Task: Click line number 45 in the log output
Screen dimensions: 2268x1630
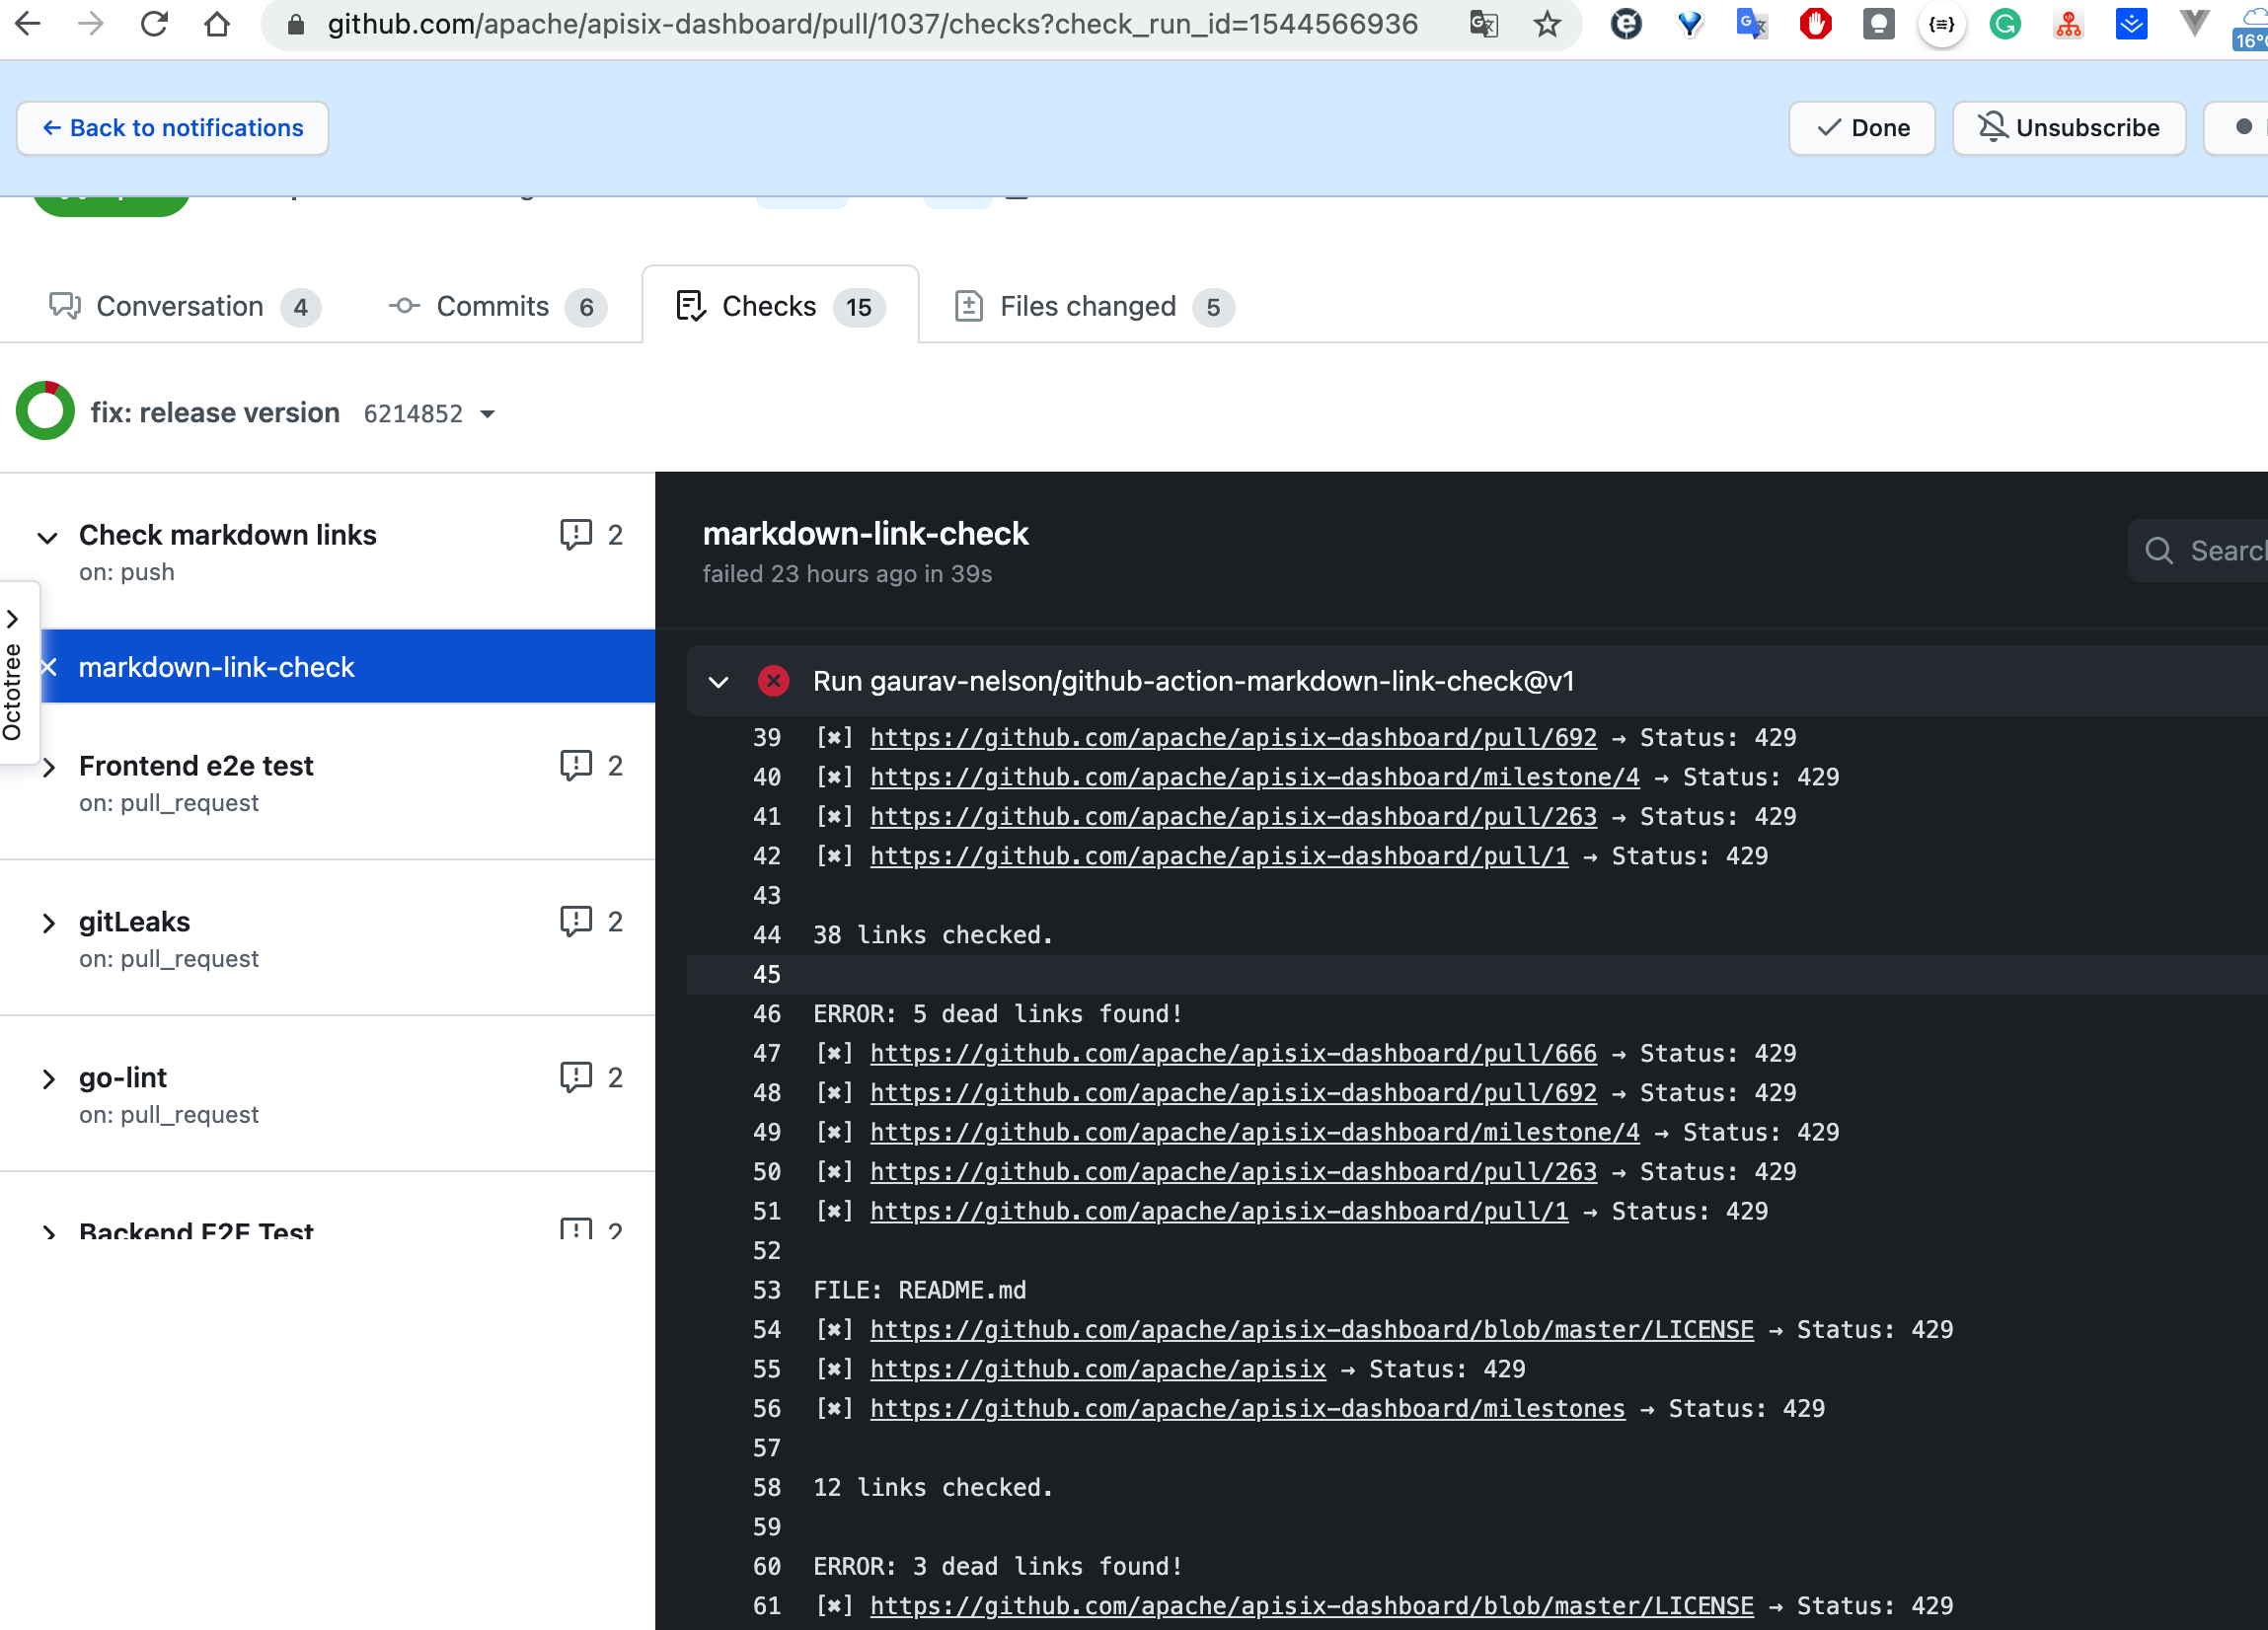Action: click(x=766, y=974)
